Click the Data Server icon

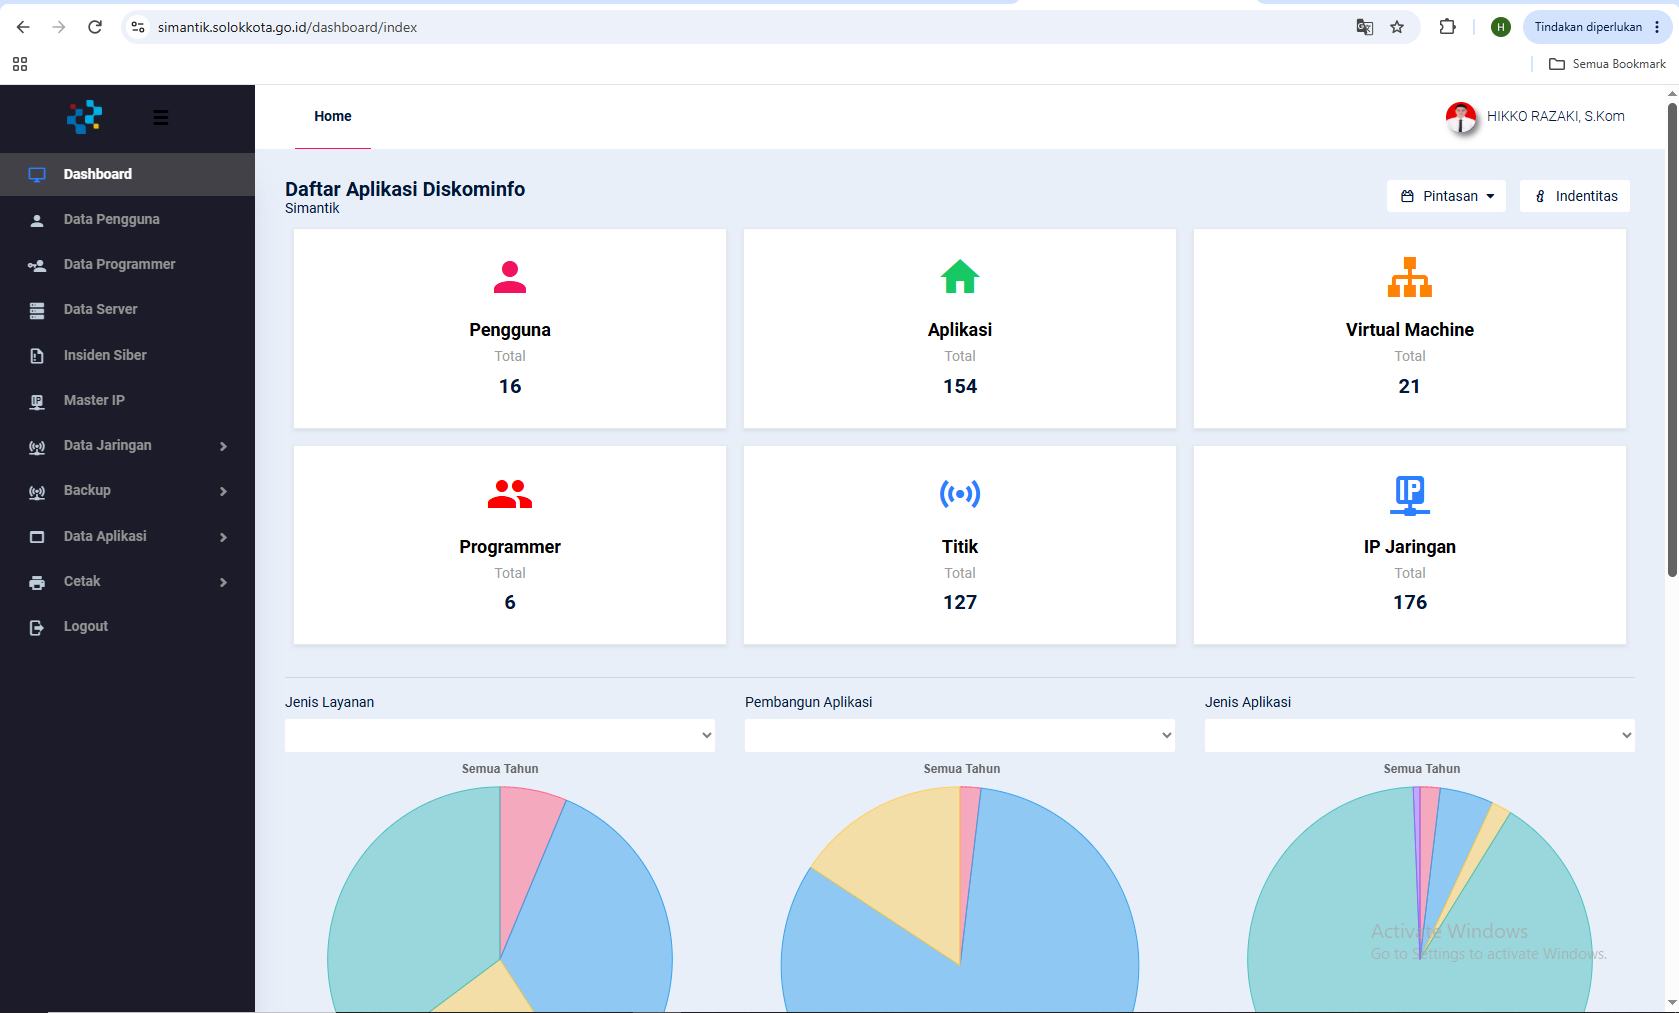37,310
